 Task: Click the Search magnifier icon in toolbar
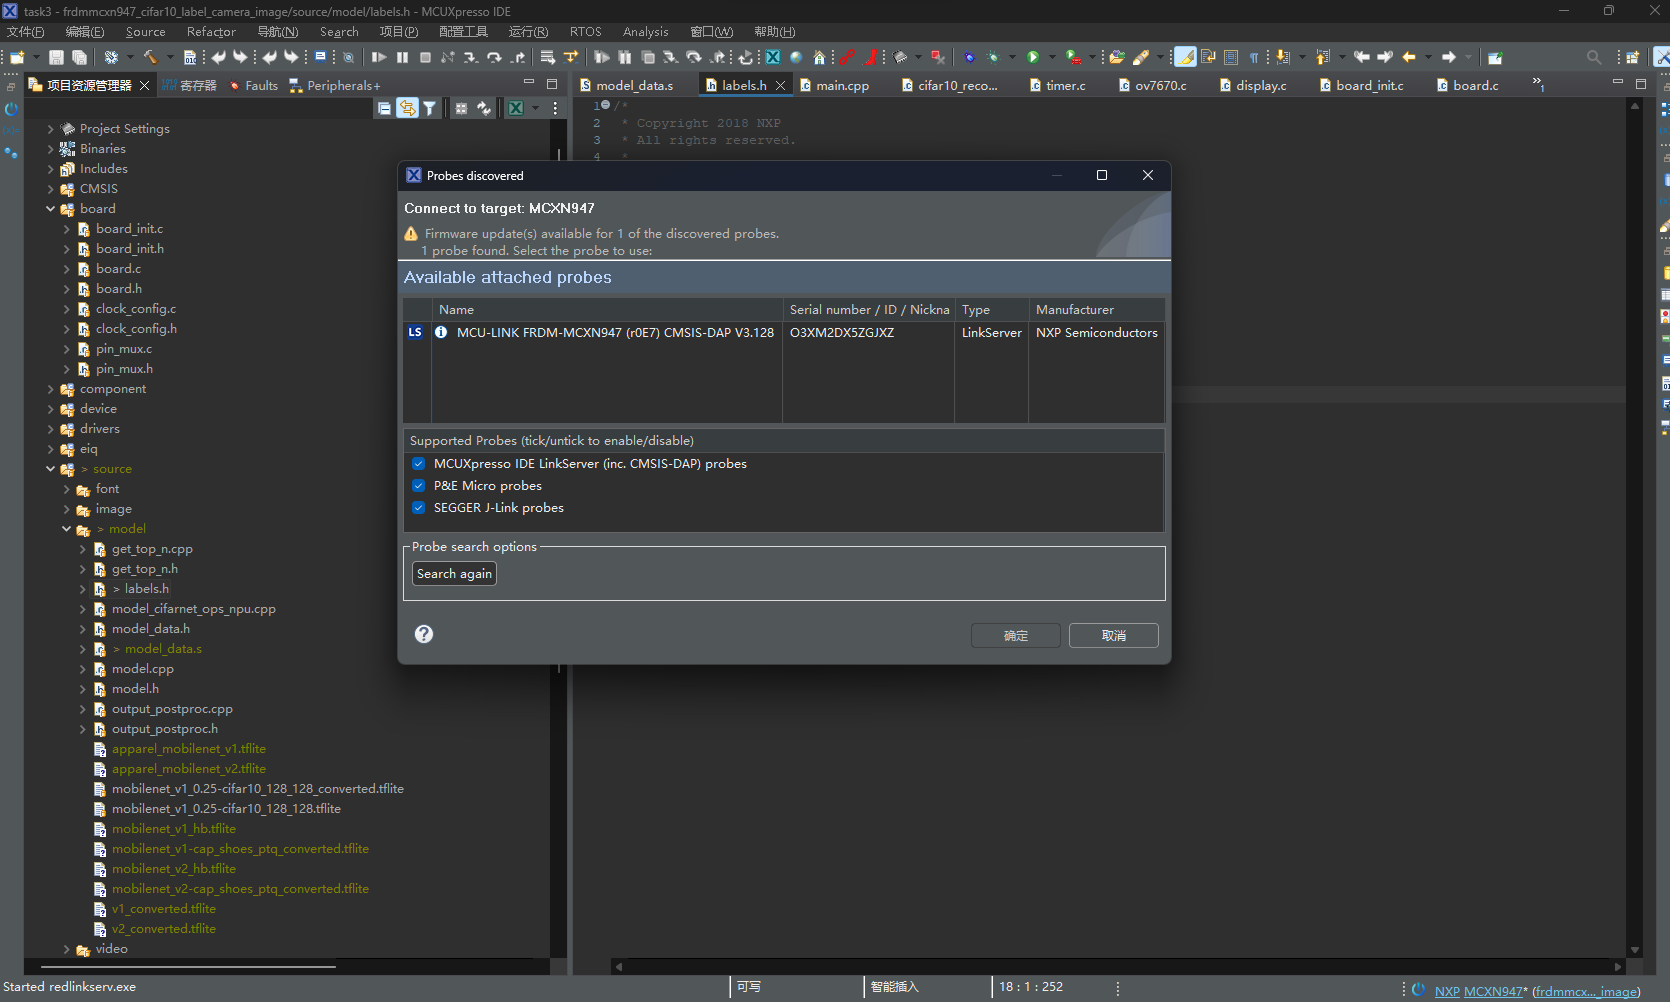tap(1594, 58)
